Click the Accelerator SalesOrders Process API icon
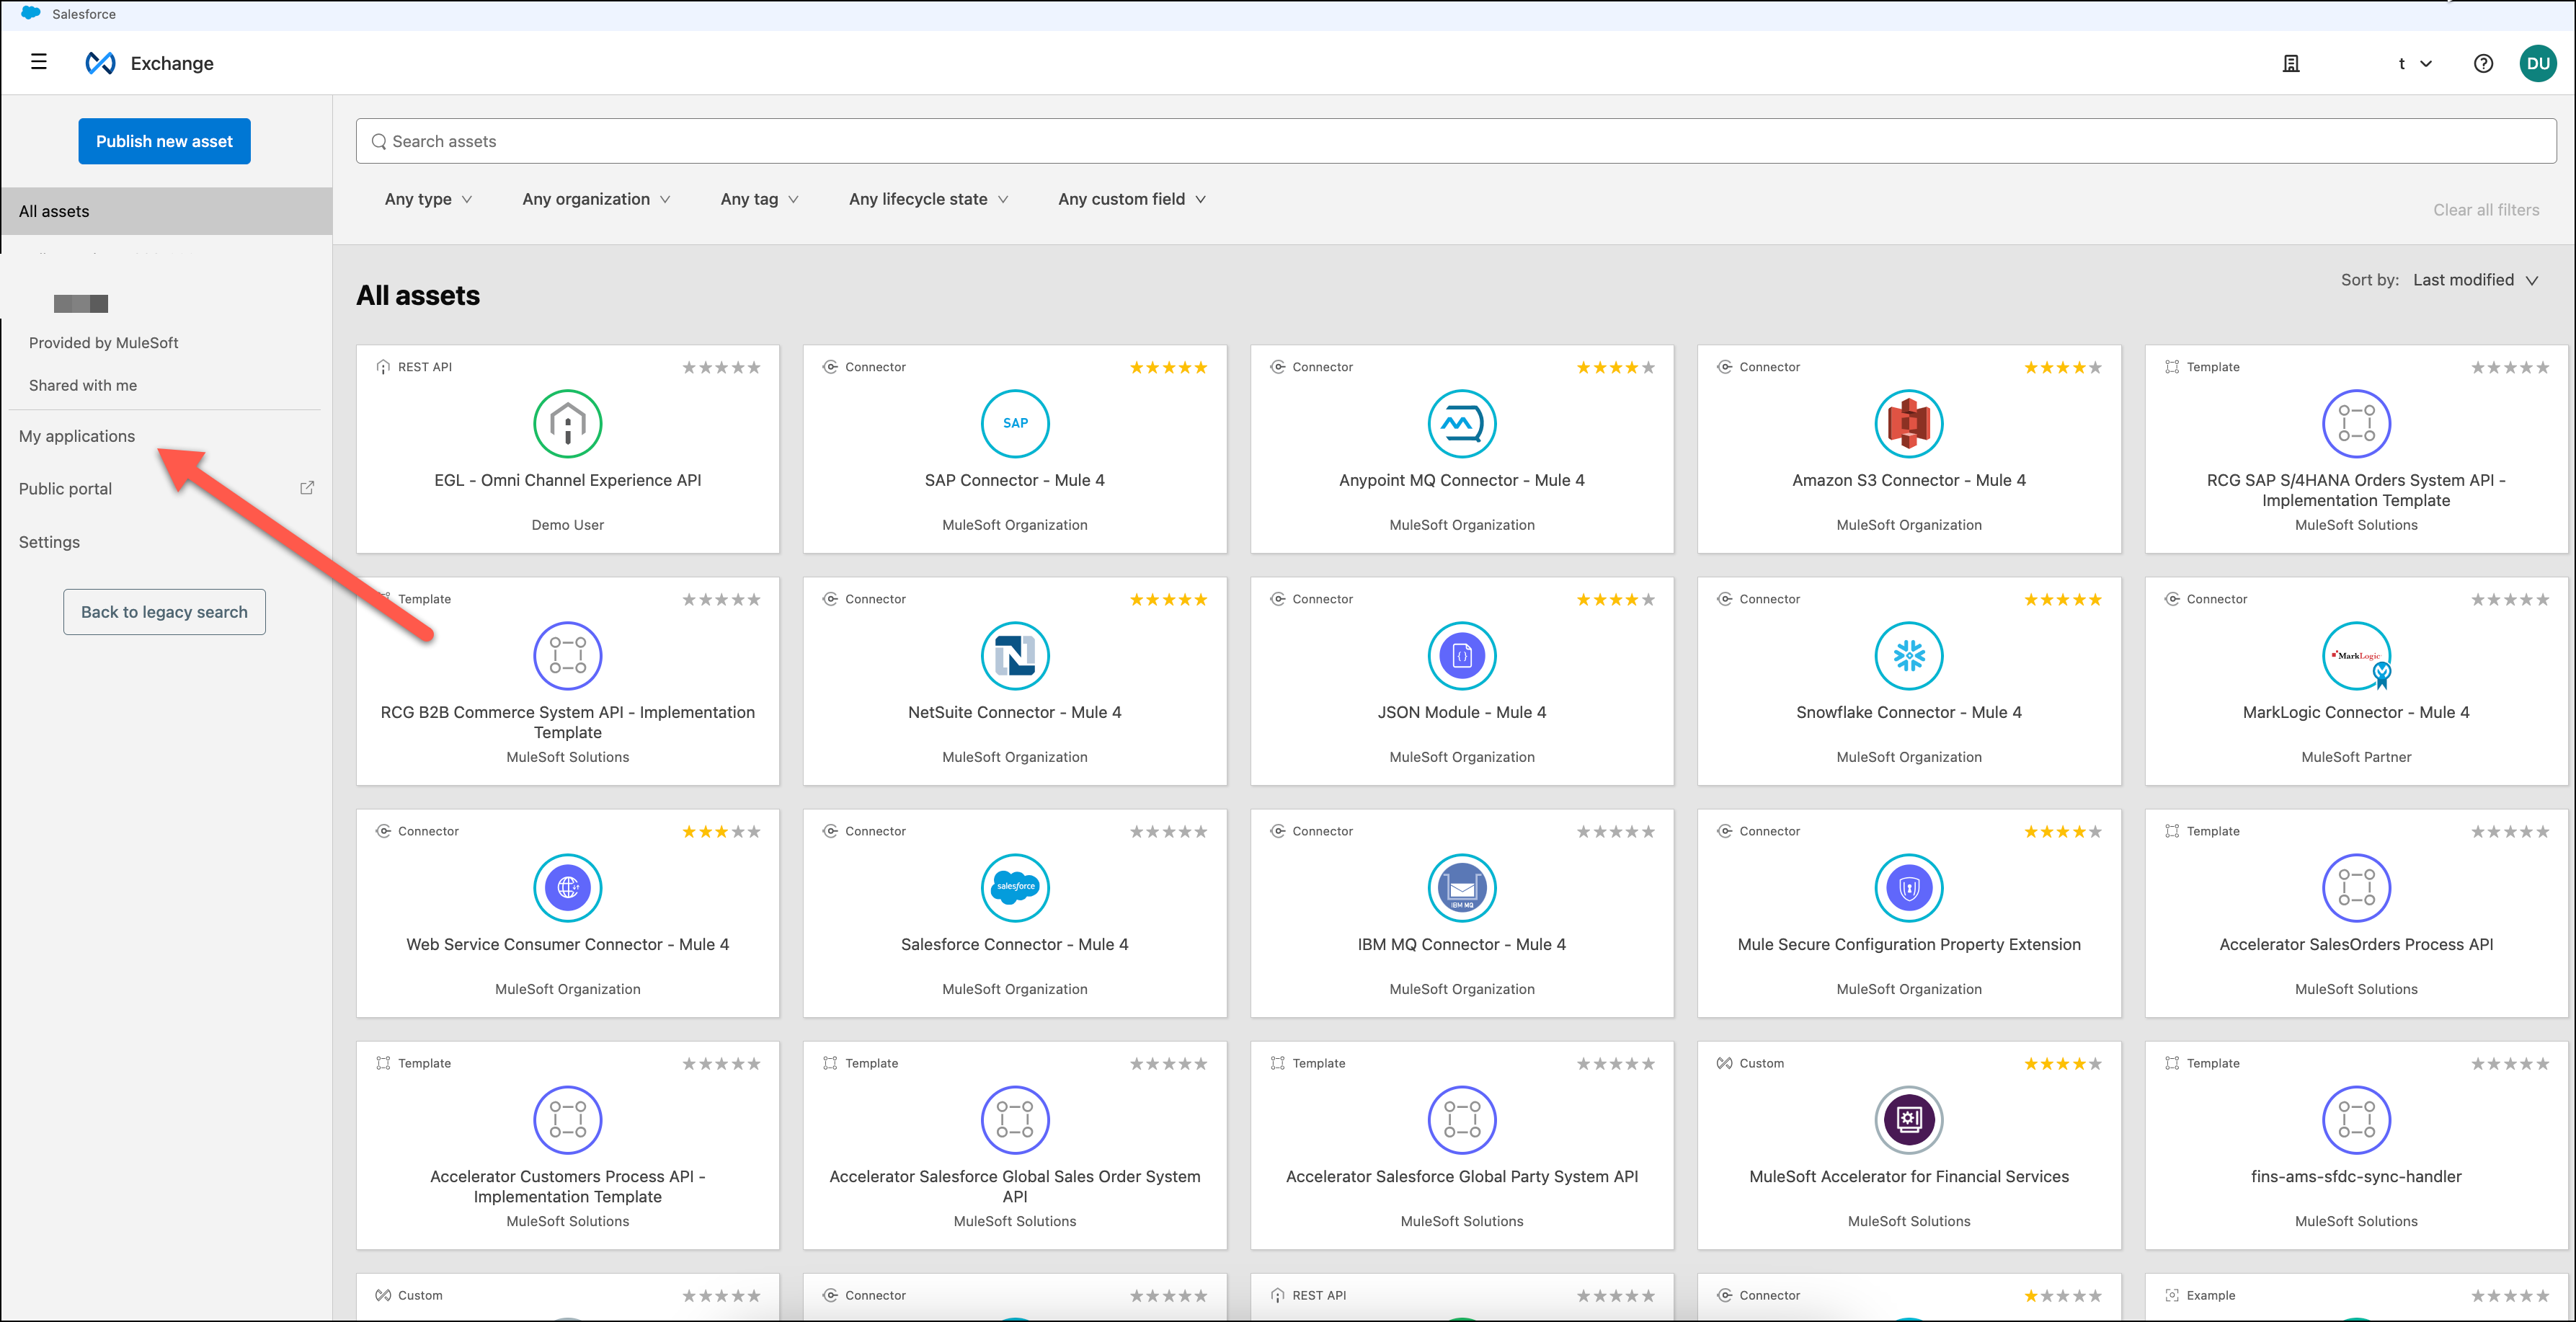 pyautogui.click(x=2356, y=887)
